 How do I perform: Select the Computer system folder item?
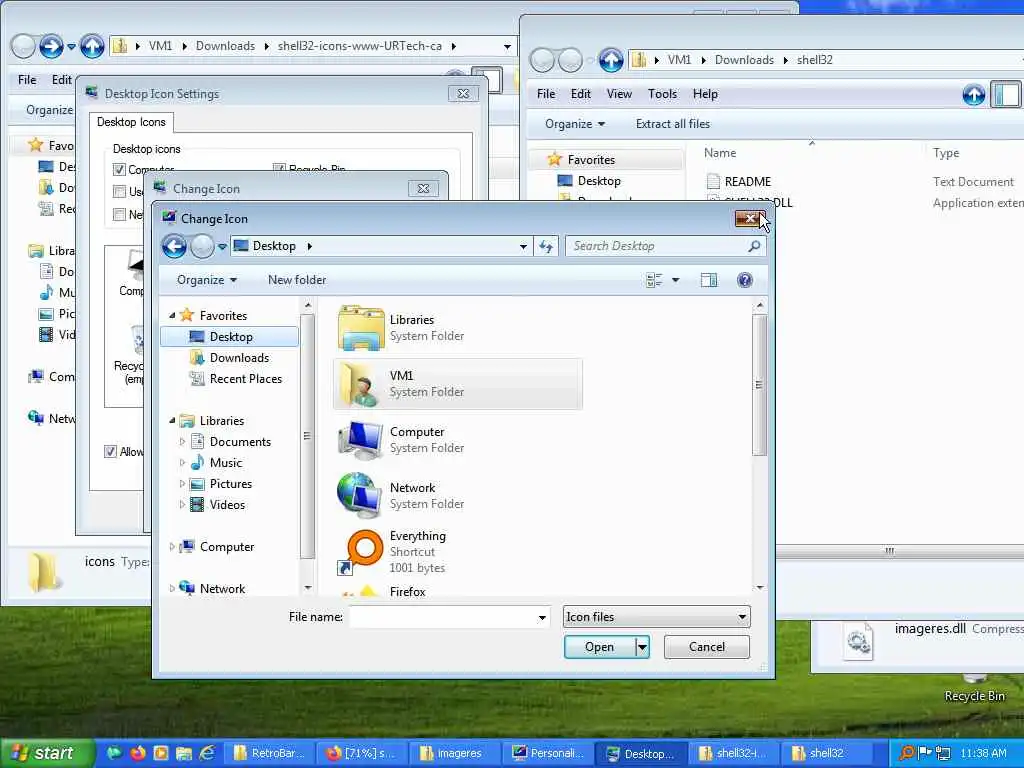[457, 440]
